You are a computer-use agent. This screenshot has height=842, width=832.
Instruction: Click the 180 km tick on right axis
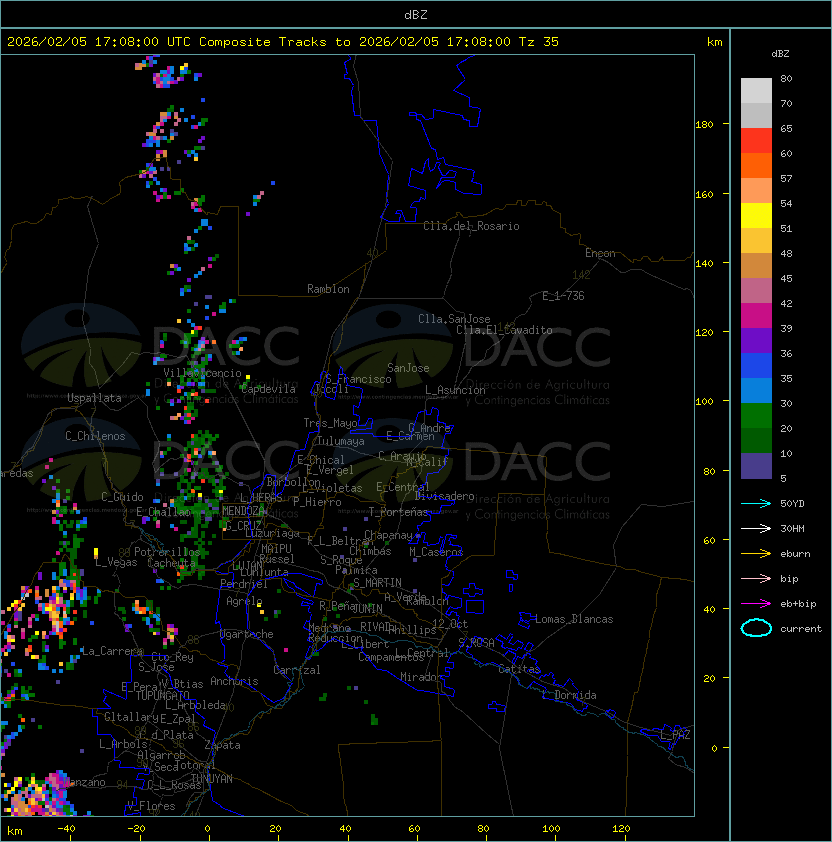click(704, 124)
